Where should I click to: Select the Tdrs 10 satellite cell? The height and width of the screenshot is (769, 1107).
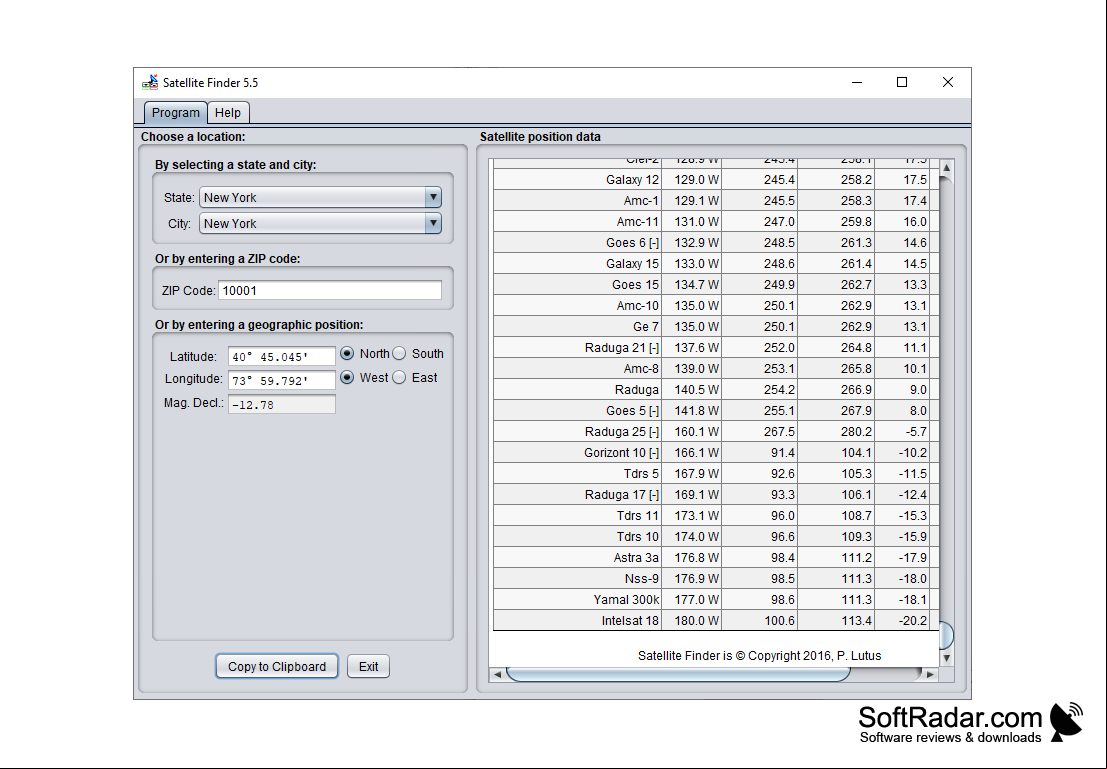578,537
